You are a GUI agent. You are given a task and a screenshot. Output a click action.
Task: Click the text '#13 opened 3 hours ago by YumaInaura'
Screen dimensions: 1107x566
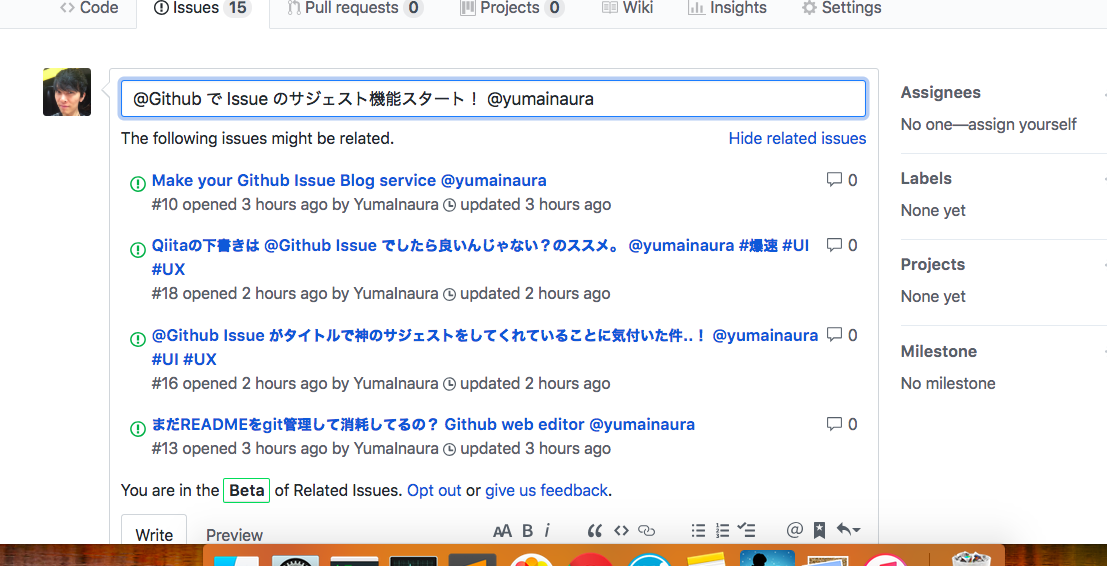click(x=295, y=449)
